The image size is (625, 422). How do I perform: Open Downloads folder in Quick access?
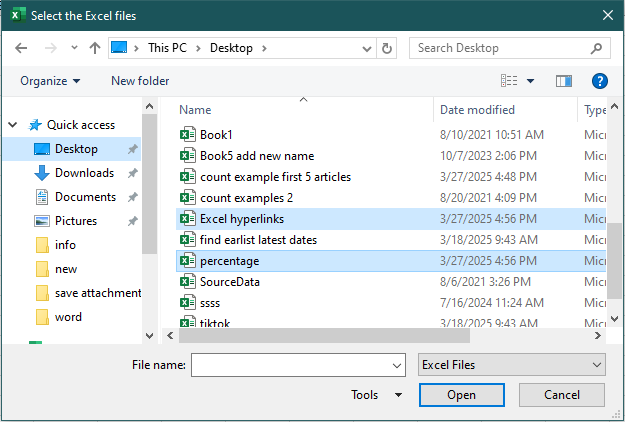tap(83, 173)
